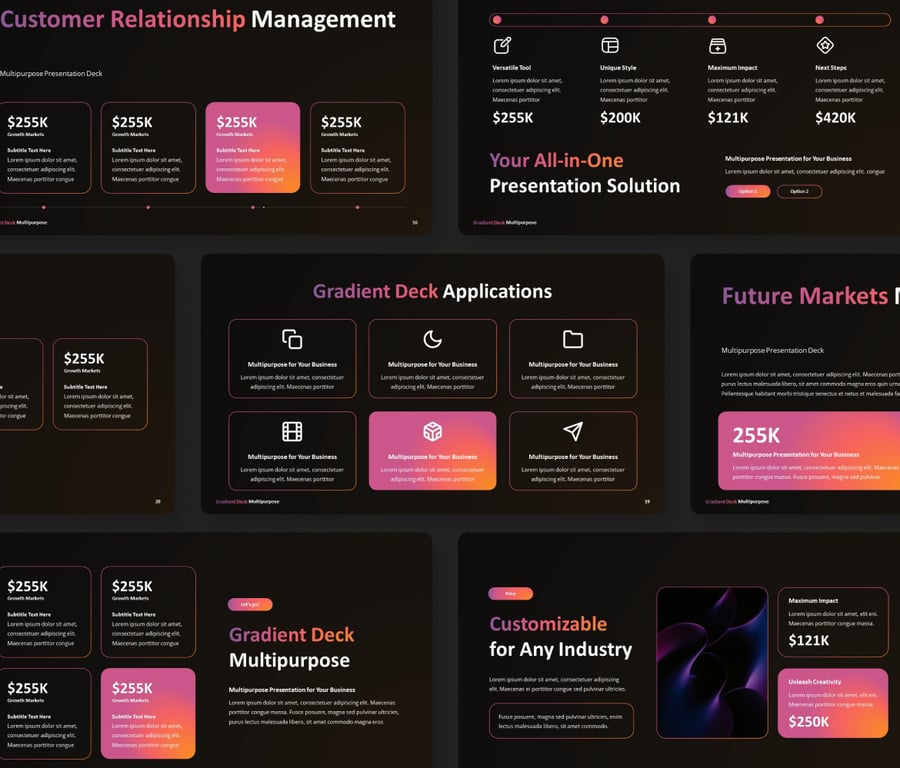Select the abstract purple wave image
Image resolution: width=900 pixels, height=768 pixels.
711,662
